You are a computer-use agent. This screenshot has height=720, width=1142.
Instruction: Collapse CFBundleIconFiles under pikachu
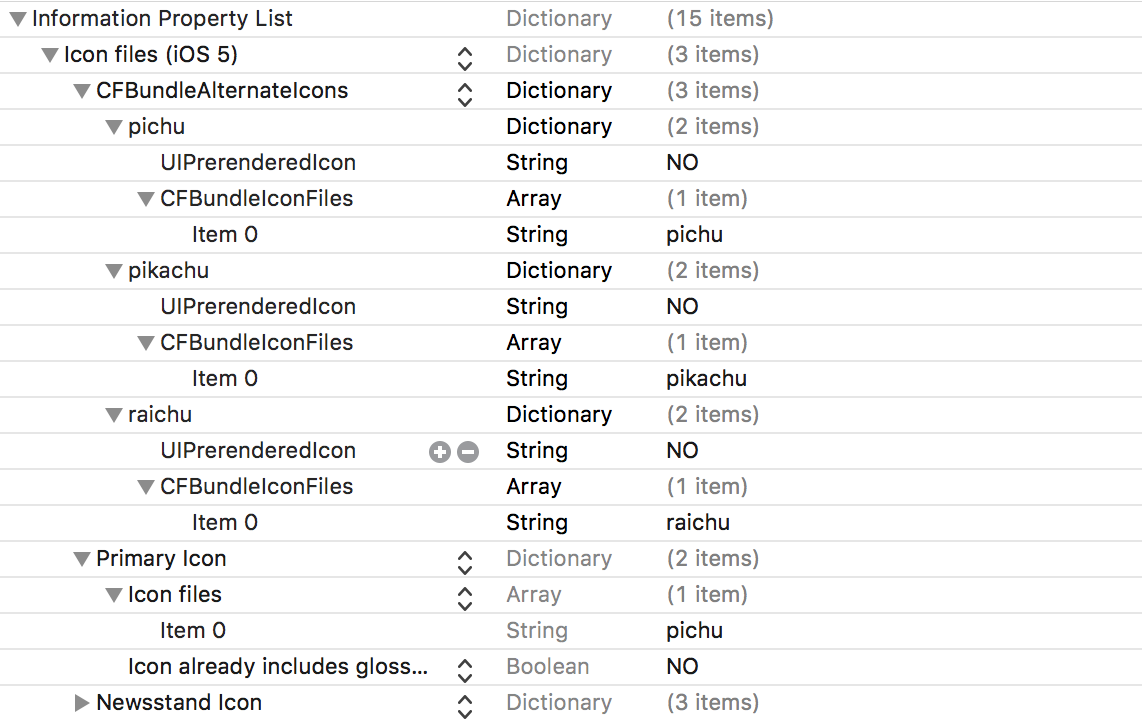pyautogui.click(x=146, y=343)
